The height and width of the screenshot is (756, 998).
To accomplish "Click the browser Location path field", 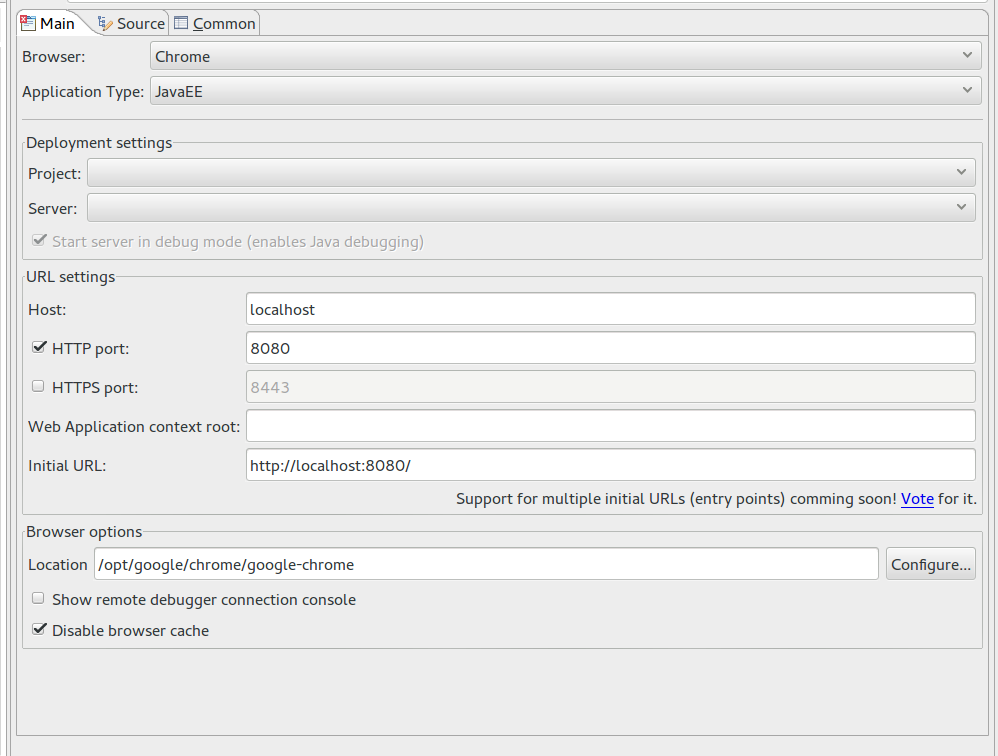I will point(486,564).
